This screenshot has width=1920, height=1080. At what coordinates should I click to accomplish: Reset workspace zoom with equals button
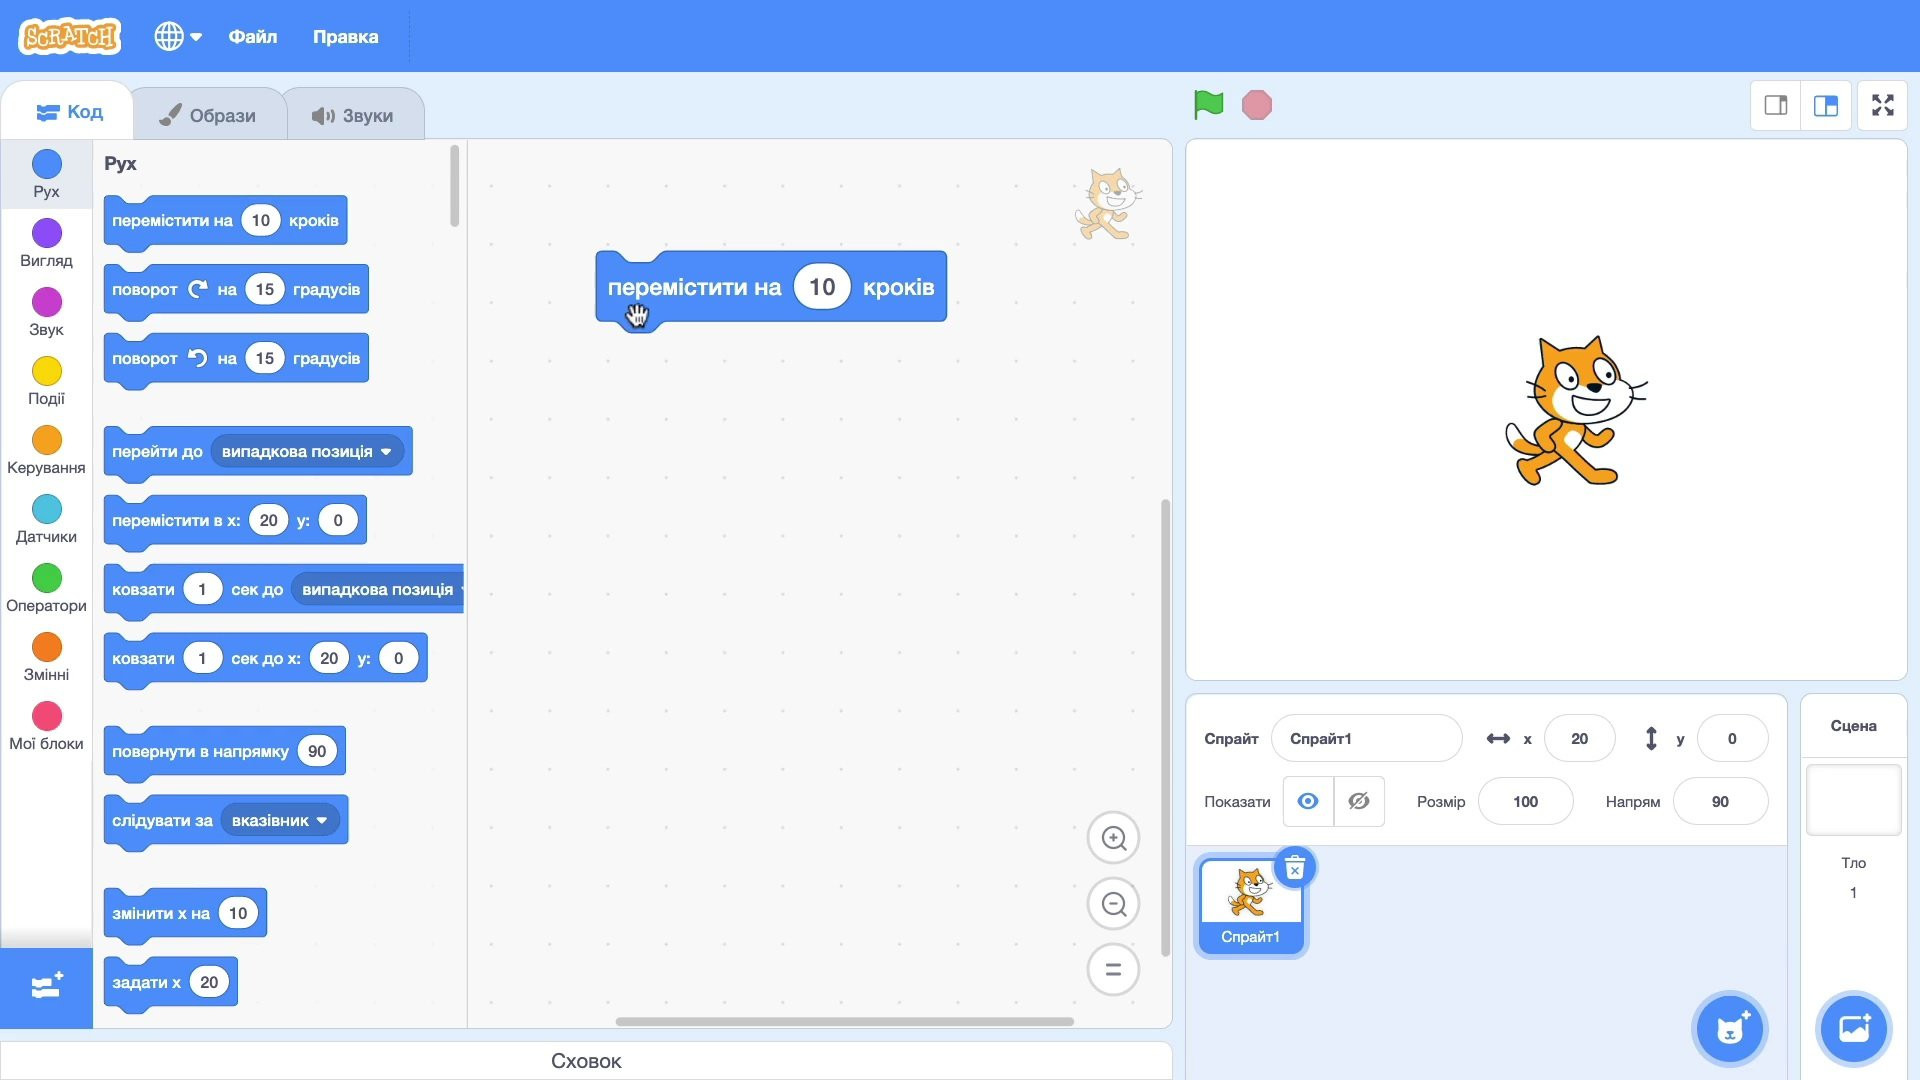pos(1113,969)
